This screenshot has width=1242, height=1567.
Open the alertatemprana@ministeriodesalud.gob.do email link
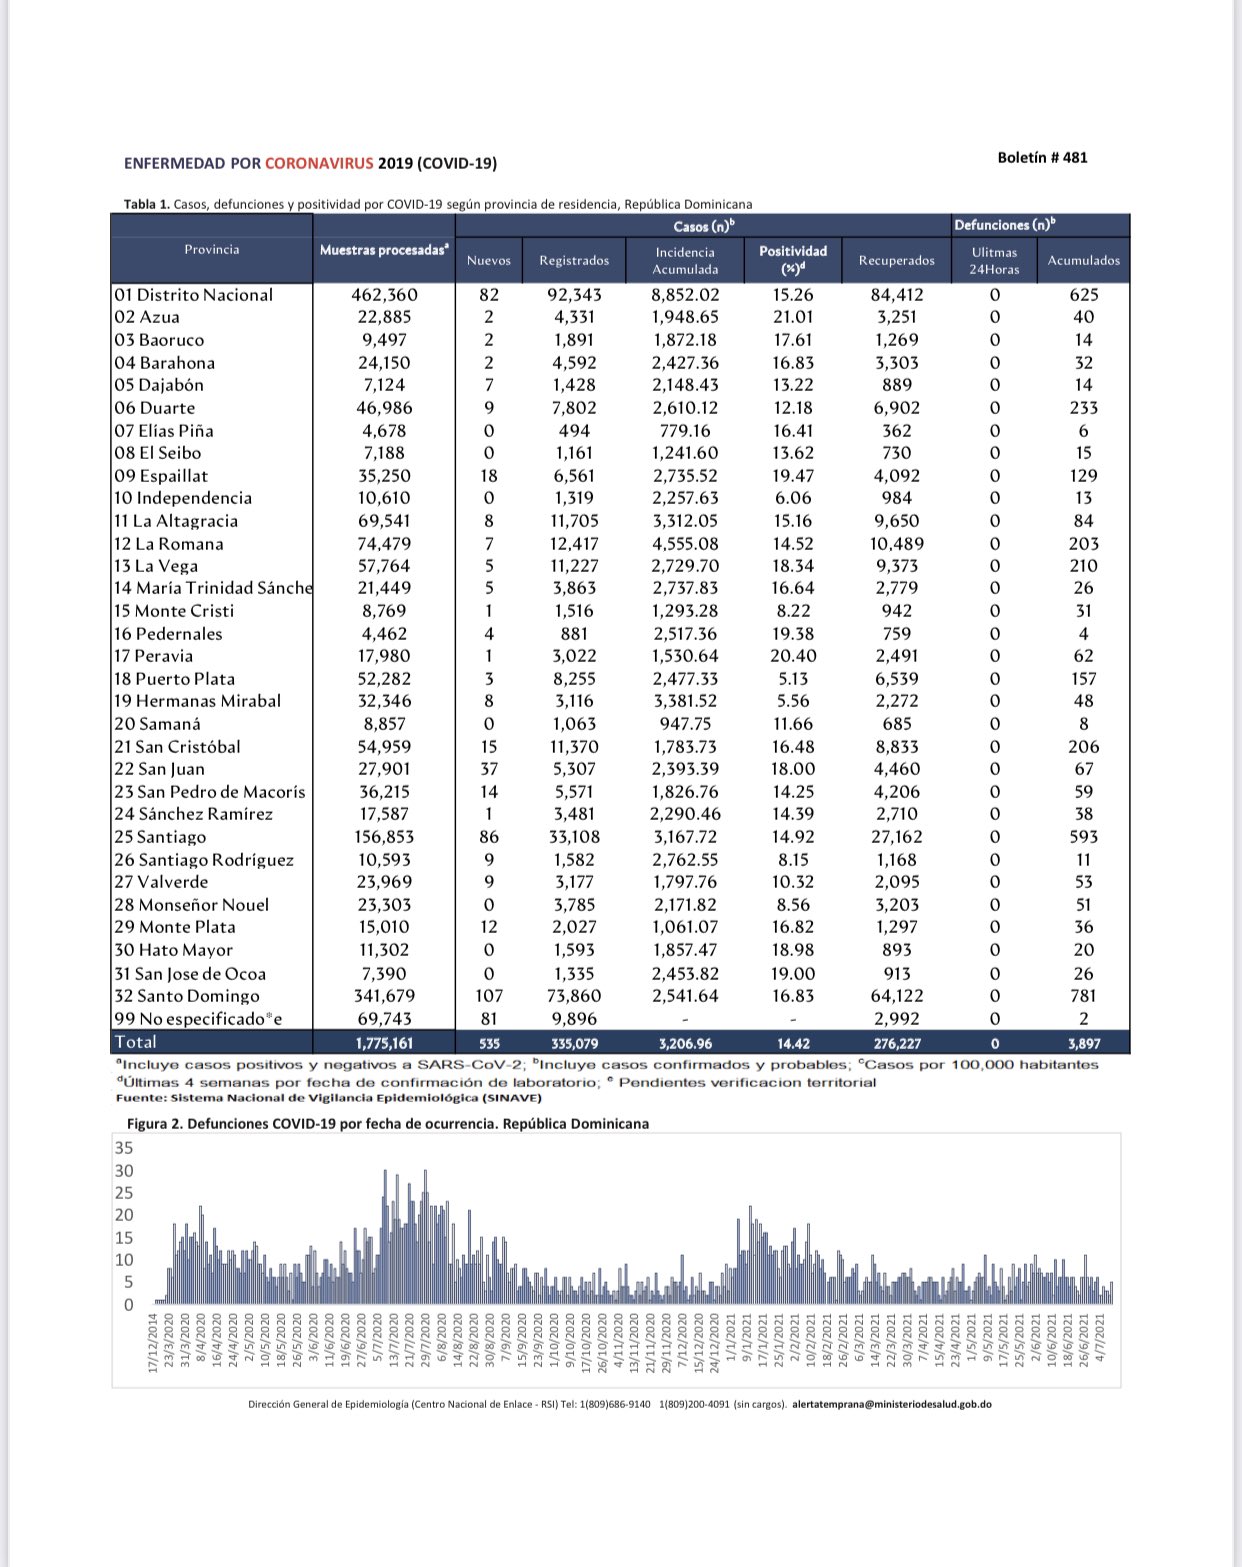tap(892, 1404)
